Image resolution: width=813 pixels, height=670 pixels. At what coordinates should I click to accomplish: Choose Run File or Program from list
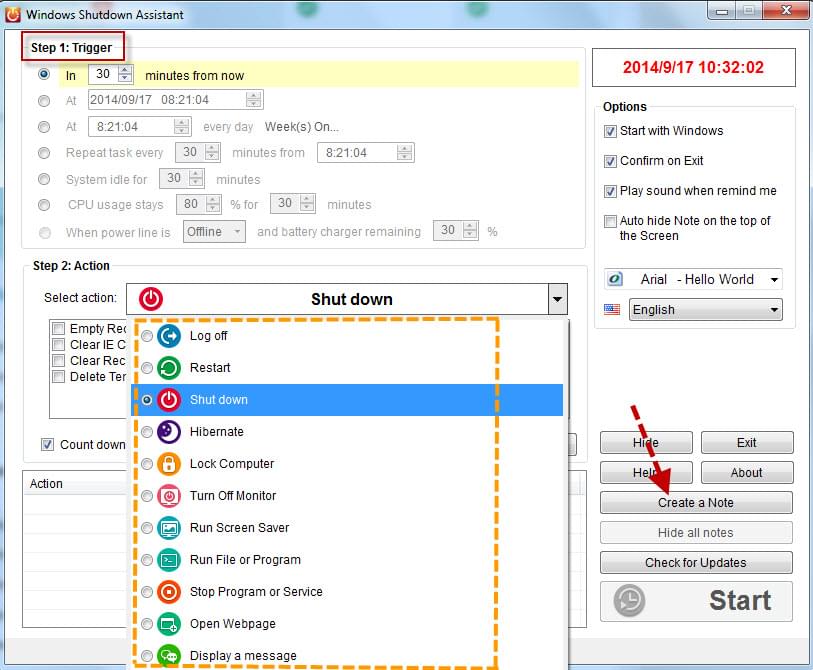point(245,560)
